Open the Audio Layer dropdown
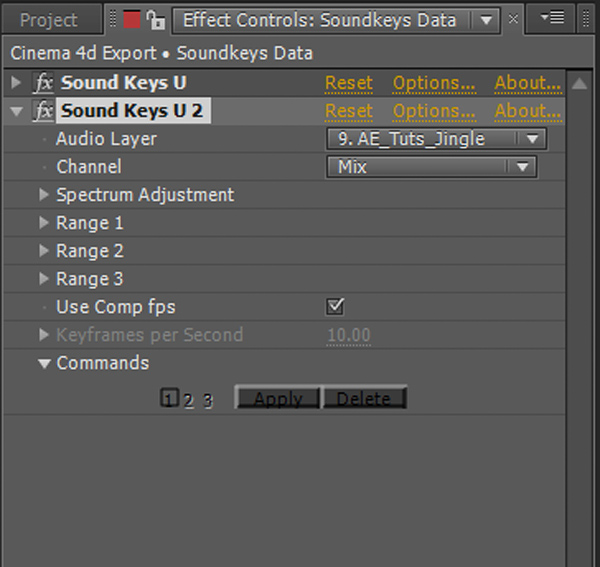 [436, 138]
